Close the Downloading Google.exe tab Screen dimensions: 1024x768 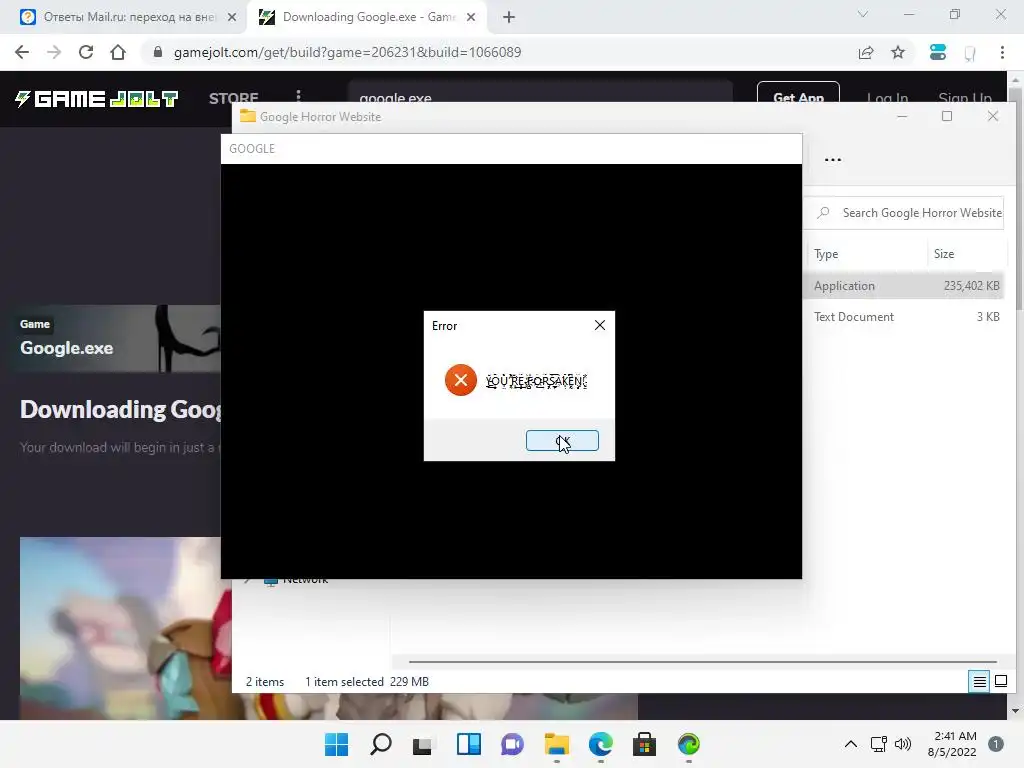pyautogui.click(x=471, y=17)
